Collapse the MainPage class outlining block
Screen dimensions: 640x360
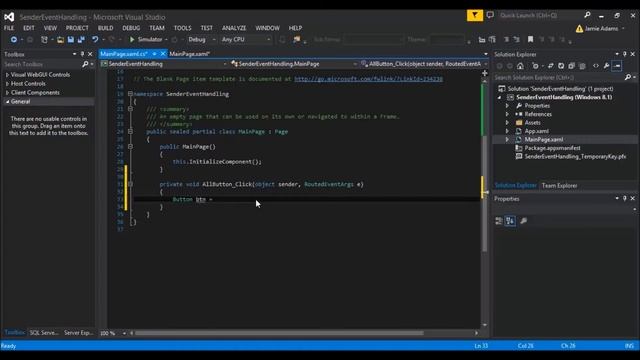(x=130, y=131)
